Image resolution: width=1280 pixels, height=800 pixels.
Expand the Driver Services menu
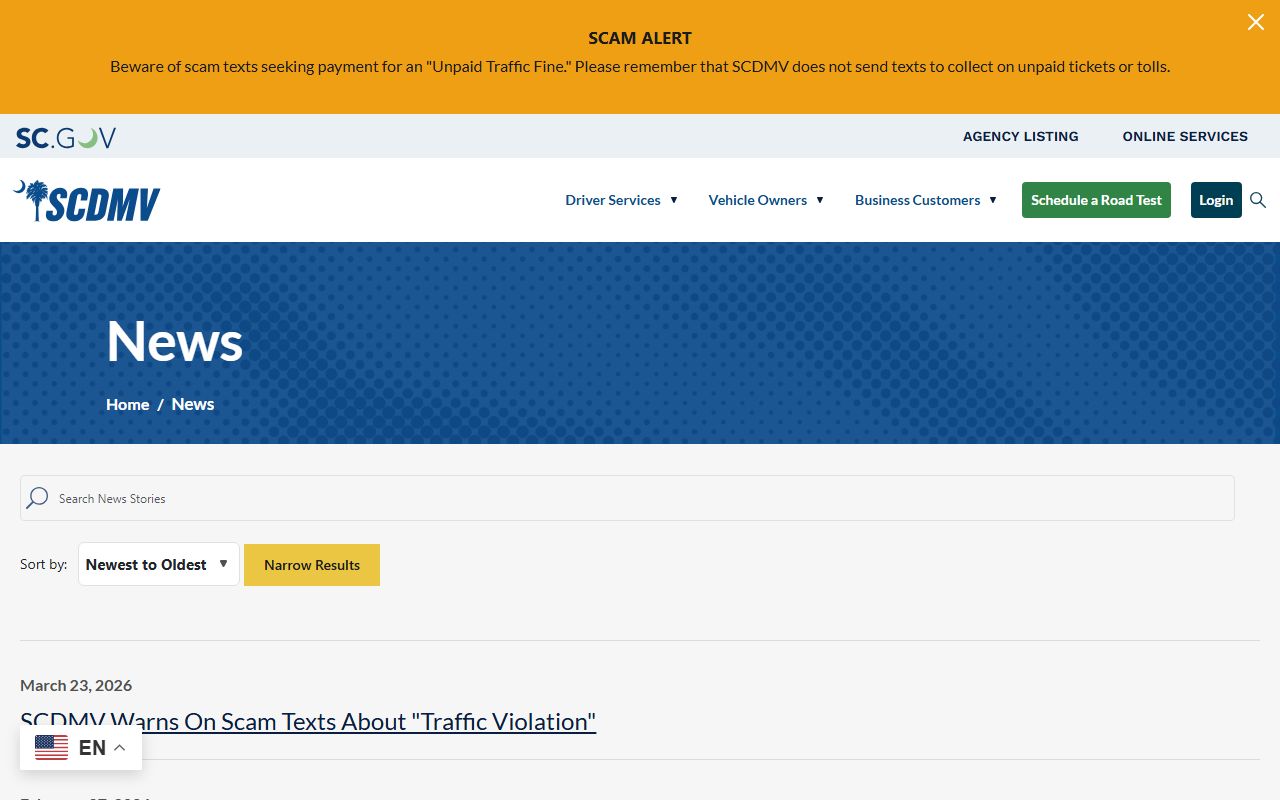click(x=621, y=200)
